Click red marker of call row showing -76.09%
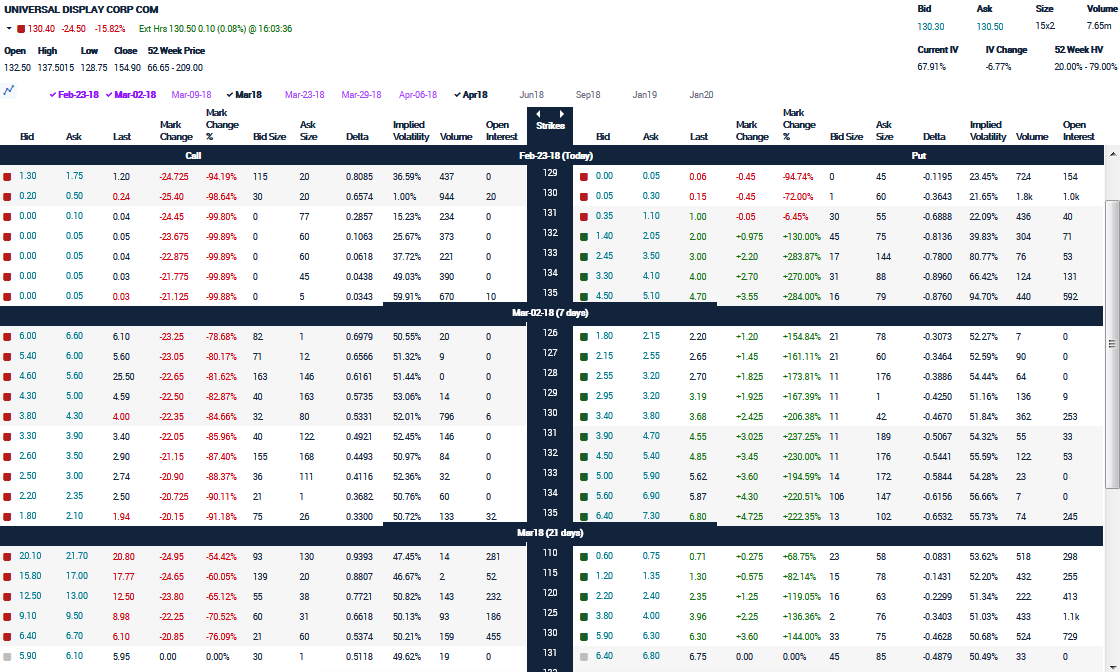This screenshot has width=1120, height=672. tap(7, 636)
